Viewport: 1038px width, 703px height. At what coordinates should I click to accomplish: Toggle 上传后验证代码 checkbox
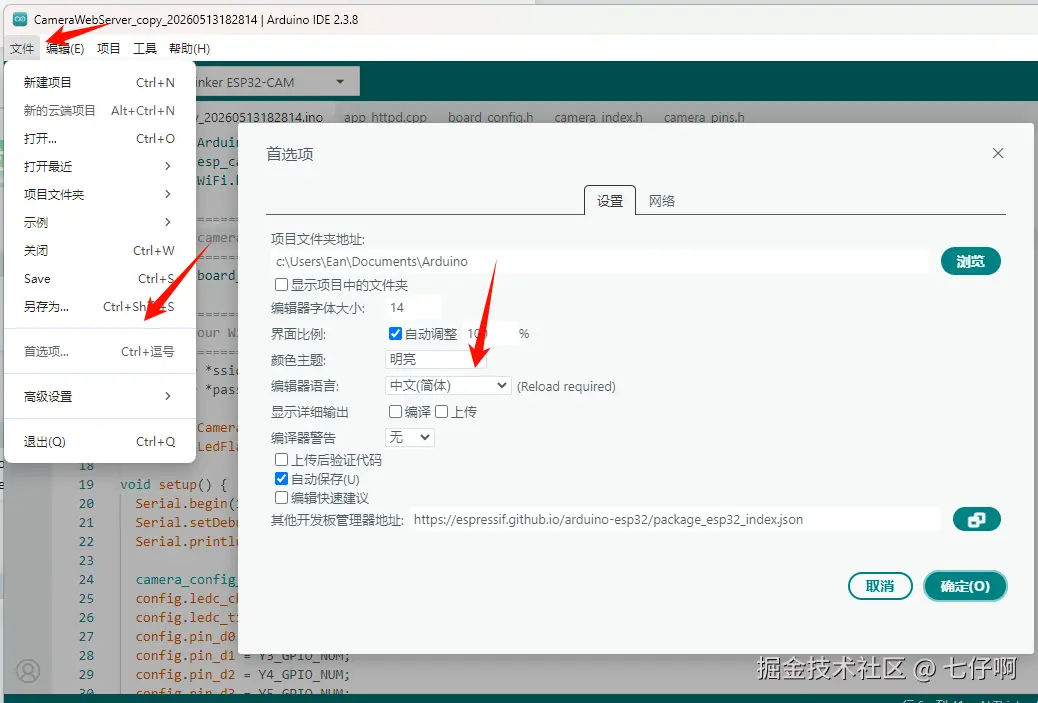[x=281, y=459]
